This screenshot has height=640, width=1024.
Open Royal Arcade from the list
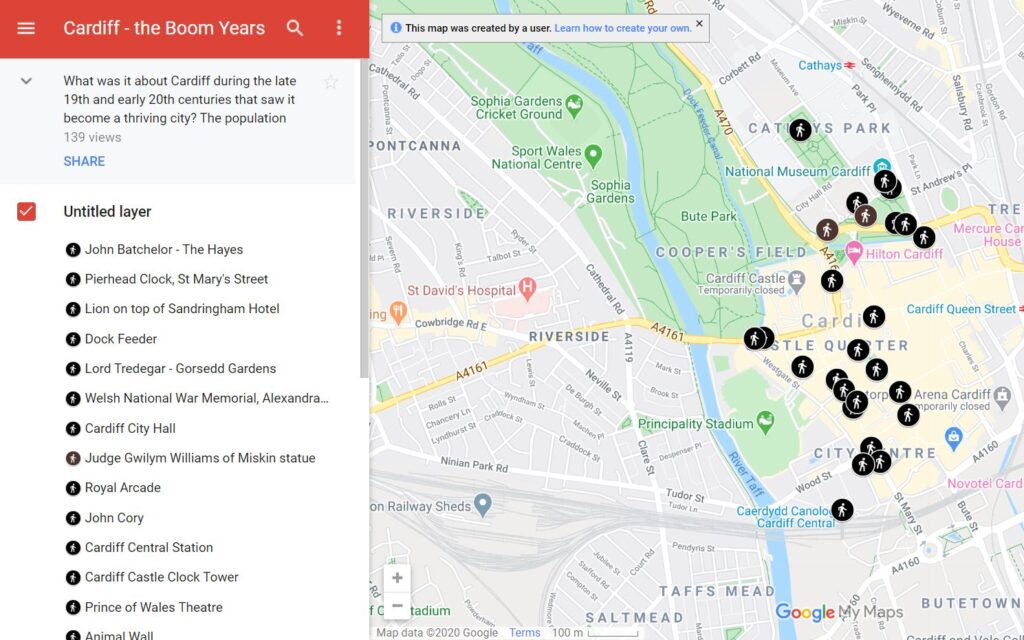coord(122,488)
